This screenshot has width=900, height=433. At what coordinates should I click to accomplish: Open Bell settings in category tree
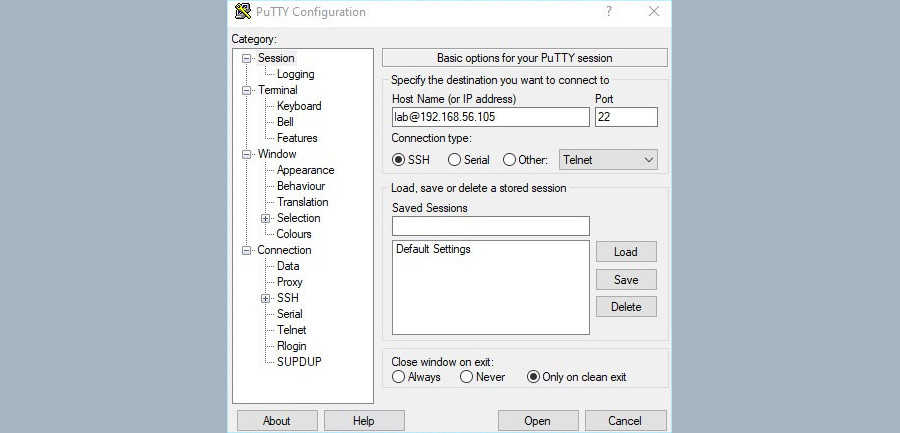[285, 122]
